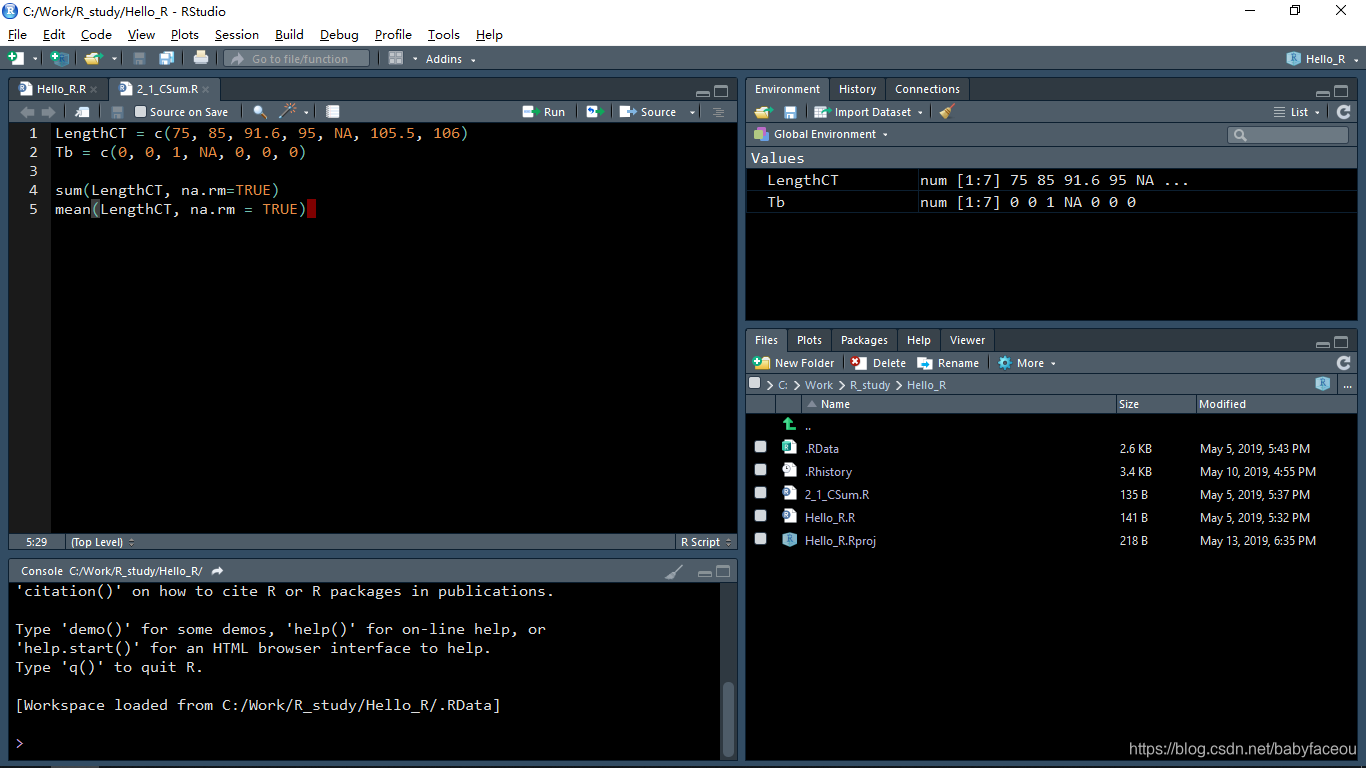Click the view current working directory arrow in Console
Viewport: 1366px width, 768px height.
(x=217, y=571)
